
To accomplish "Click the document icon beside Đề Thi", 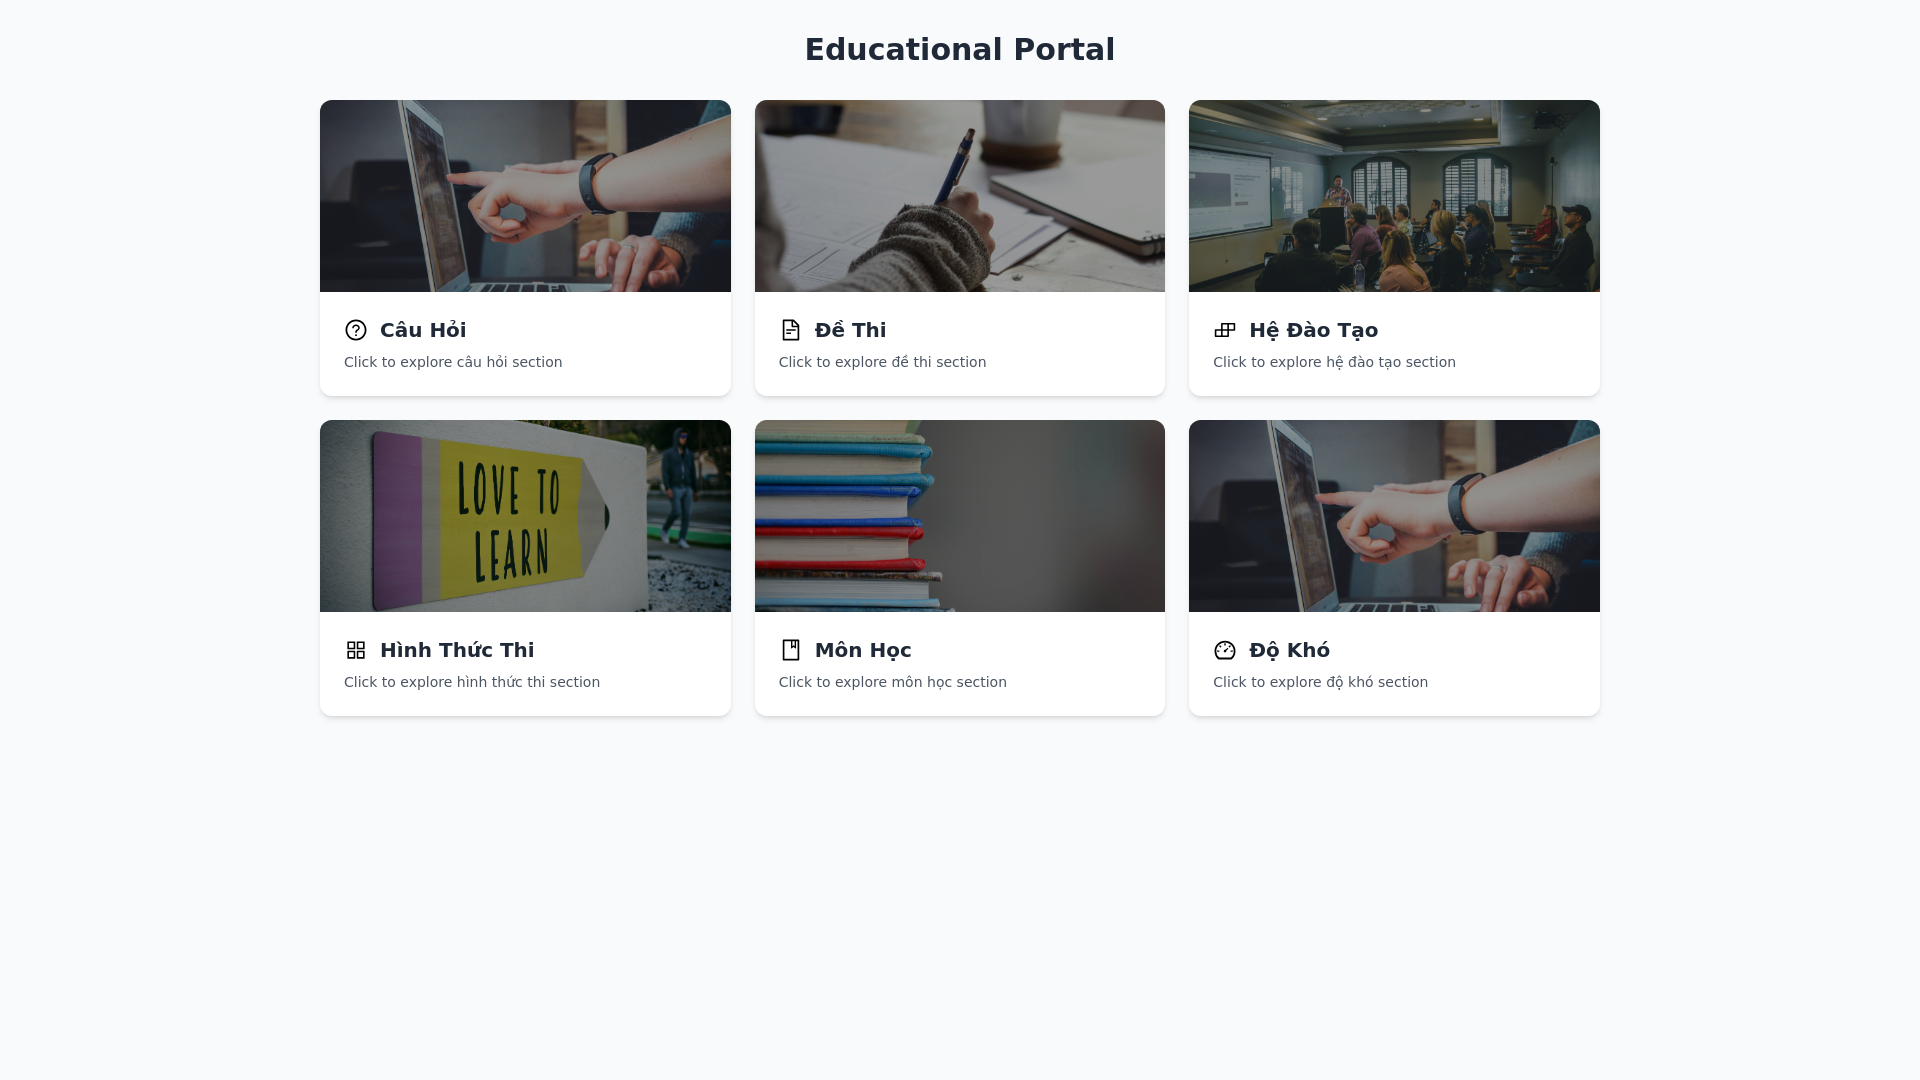I will point(790,330).
